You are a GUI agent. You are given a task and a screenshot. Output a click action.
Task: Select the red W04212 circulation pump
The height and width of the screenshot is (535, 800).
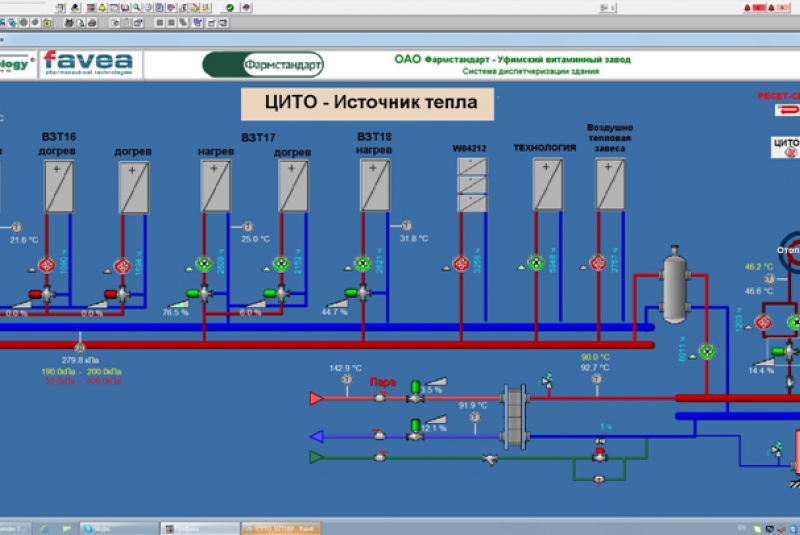[x=461, y=264]
